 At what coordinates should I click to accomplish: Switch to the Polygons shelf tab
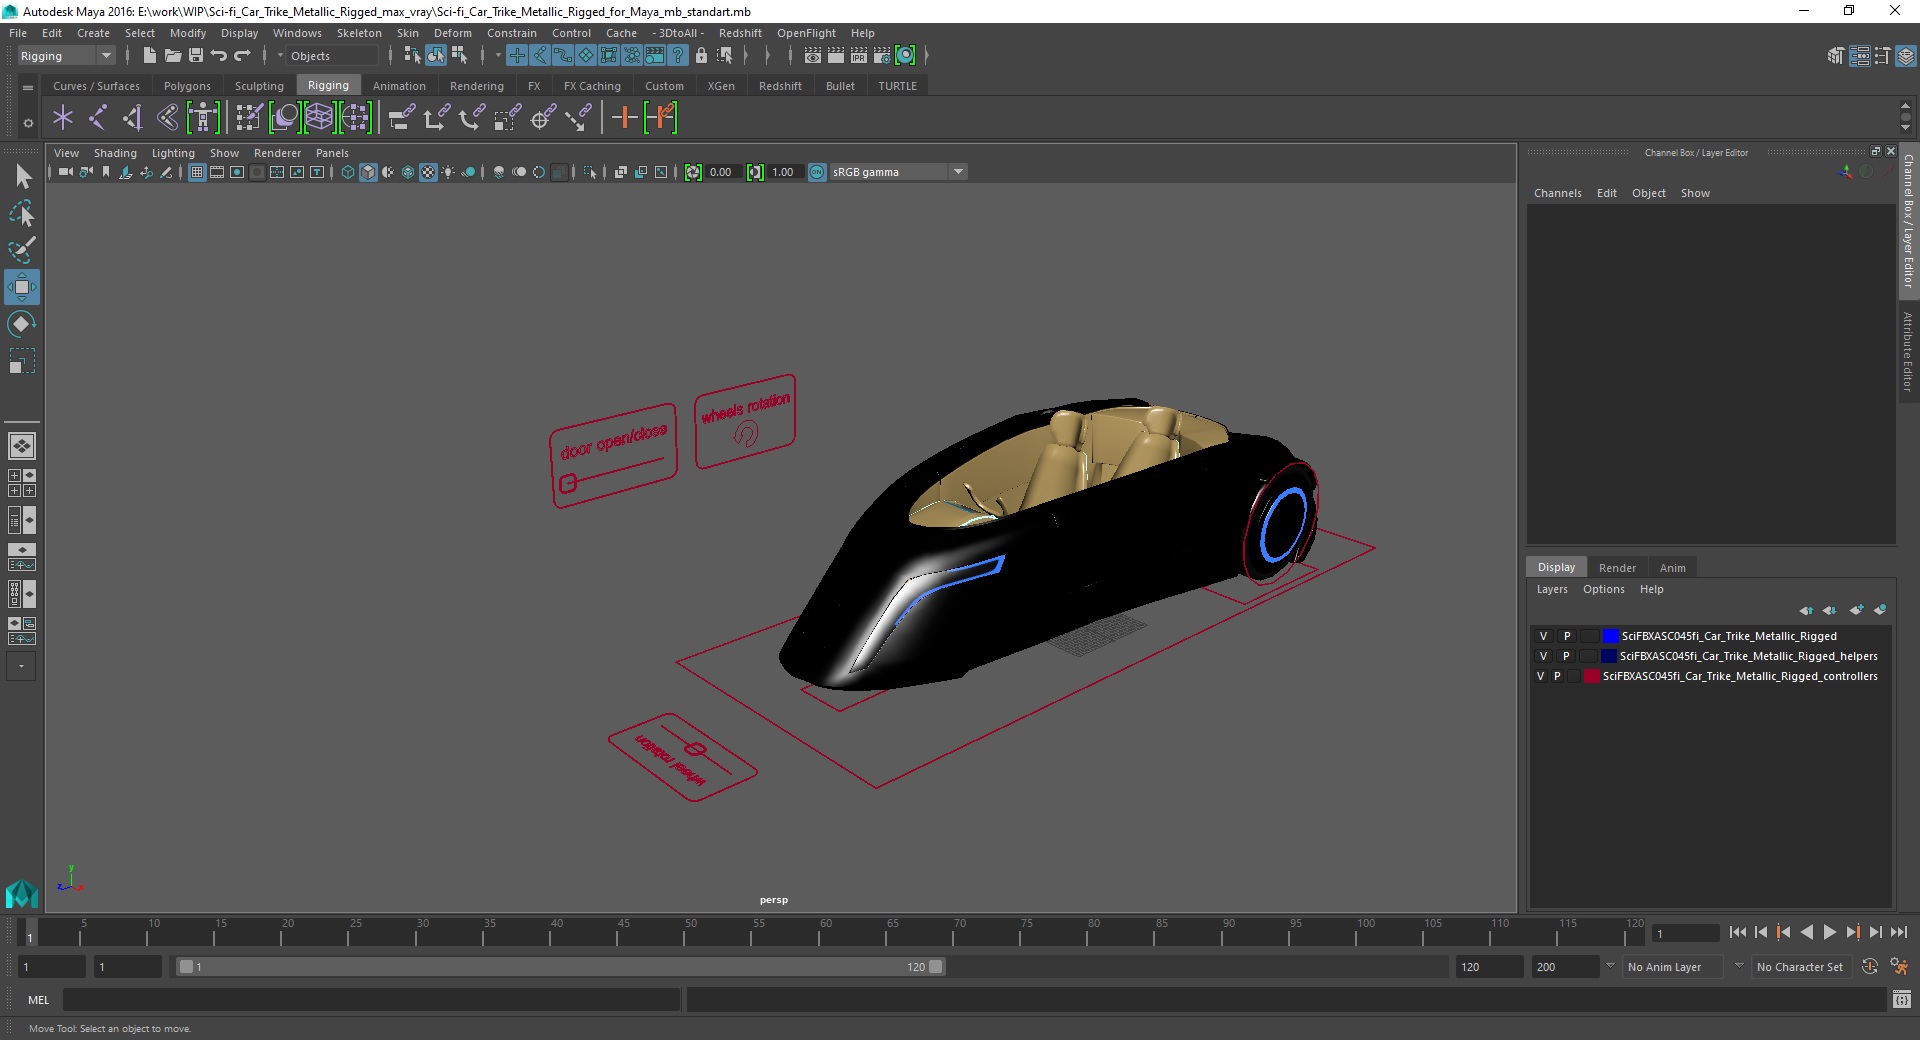coord(187,86)
